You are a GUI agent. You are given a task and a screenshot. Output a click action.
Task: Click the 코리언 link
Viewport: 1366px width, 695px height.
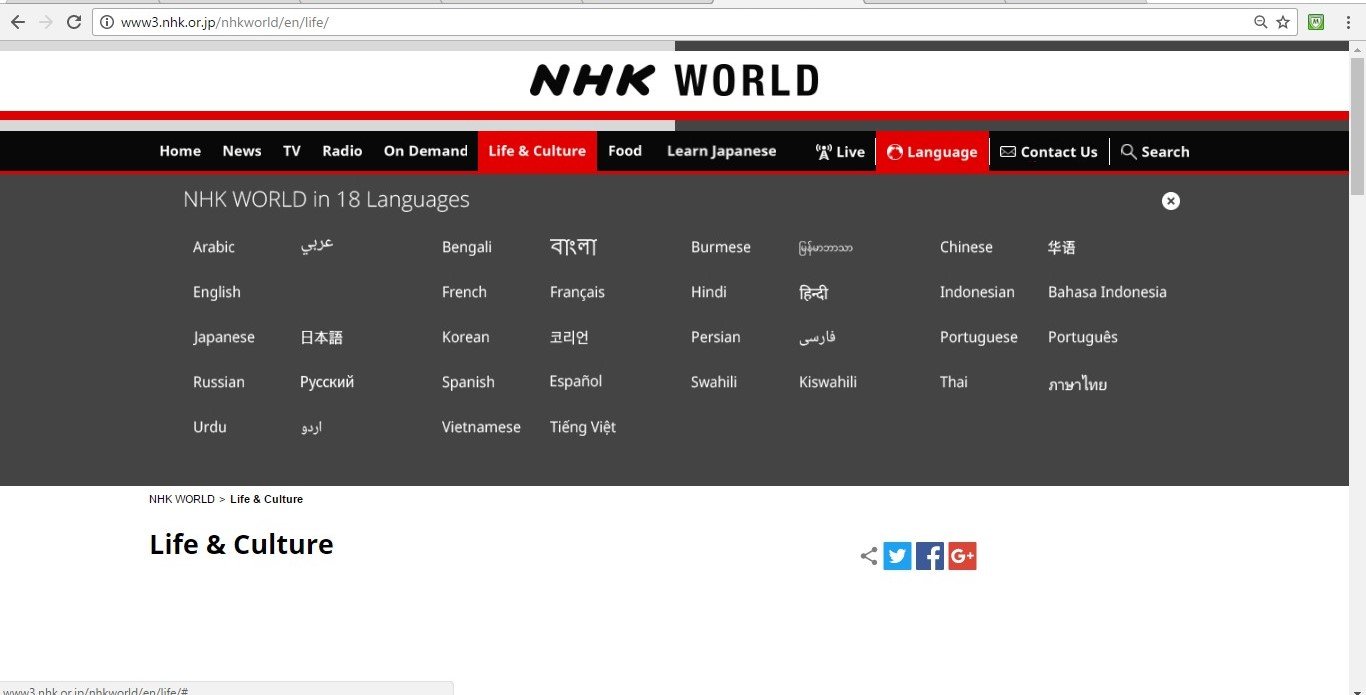[569, 337]
